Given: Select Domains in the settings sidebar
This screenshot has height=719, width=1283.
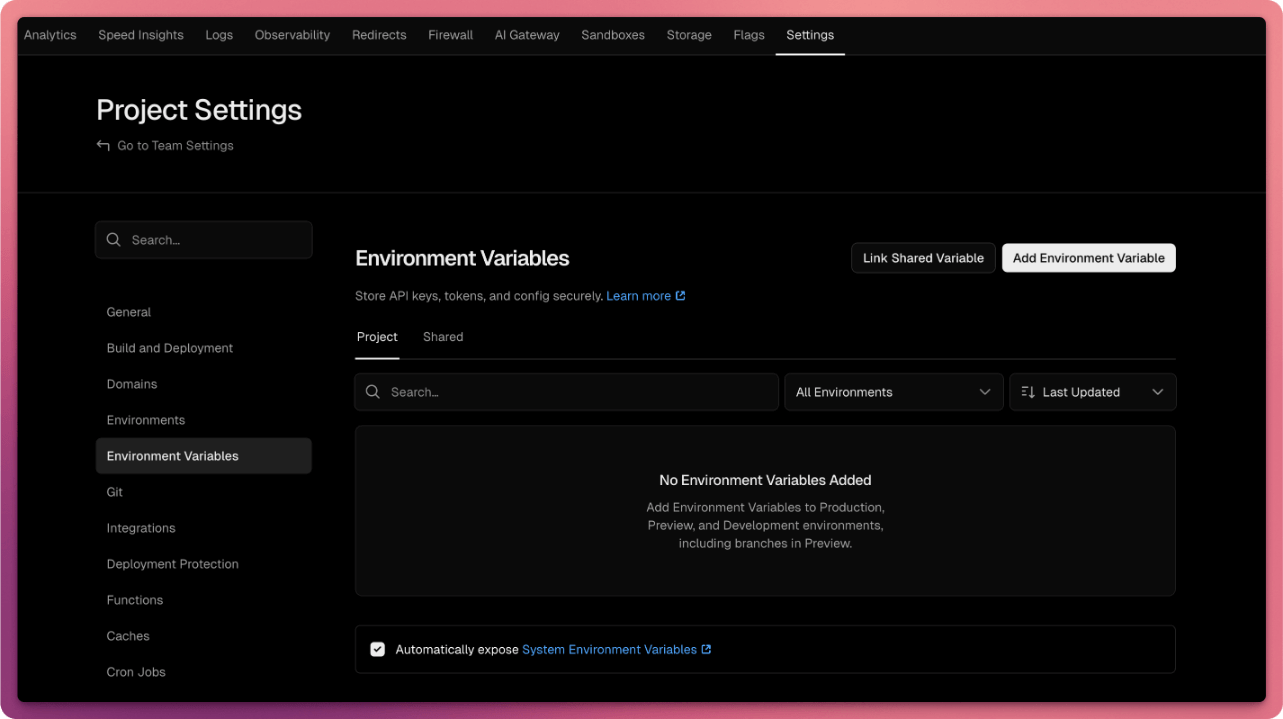Looking at the screenshot, I should click(131, 384).
